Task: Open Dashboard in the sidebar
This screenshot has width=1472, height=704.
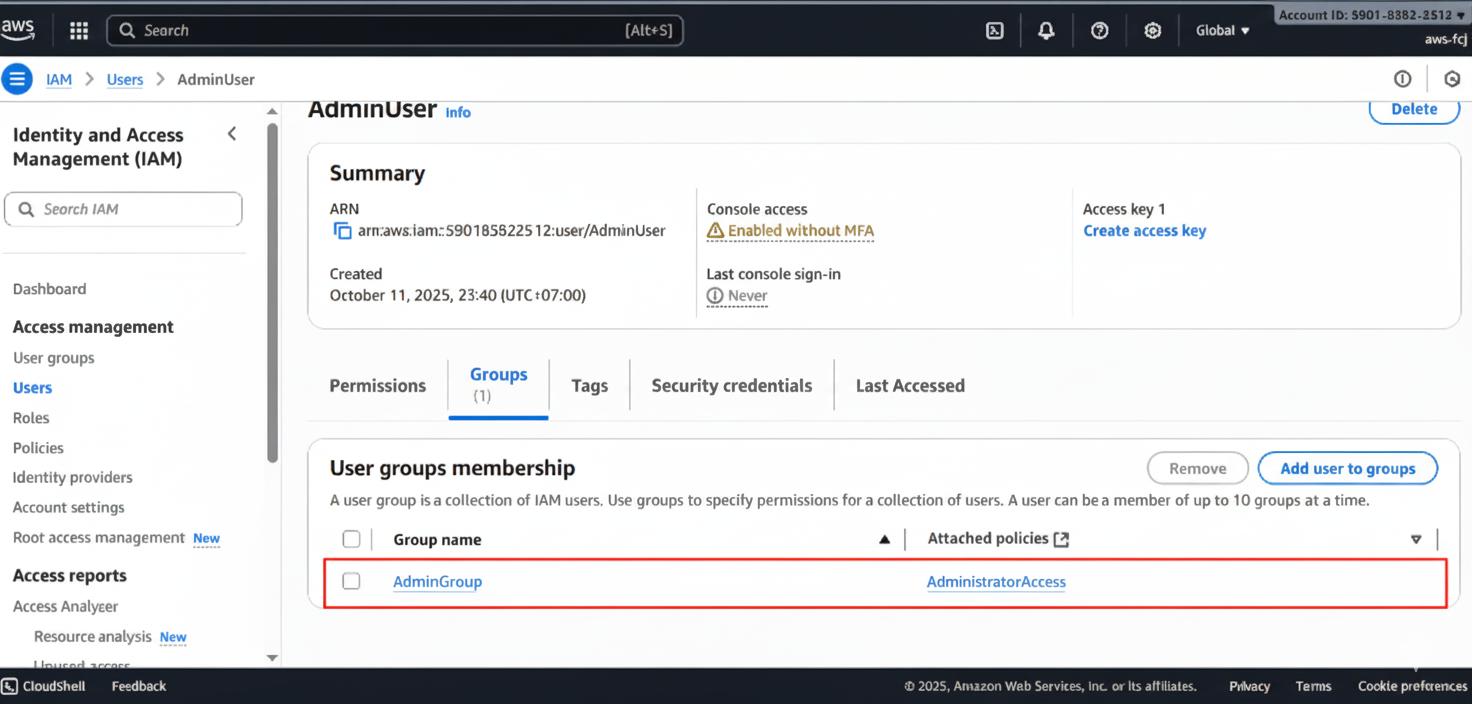Action: click(50, 289)
